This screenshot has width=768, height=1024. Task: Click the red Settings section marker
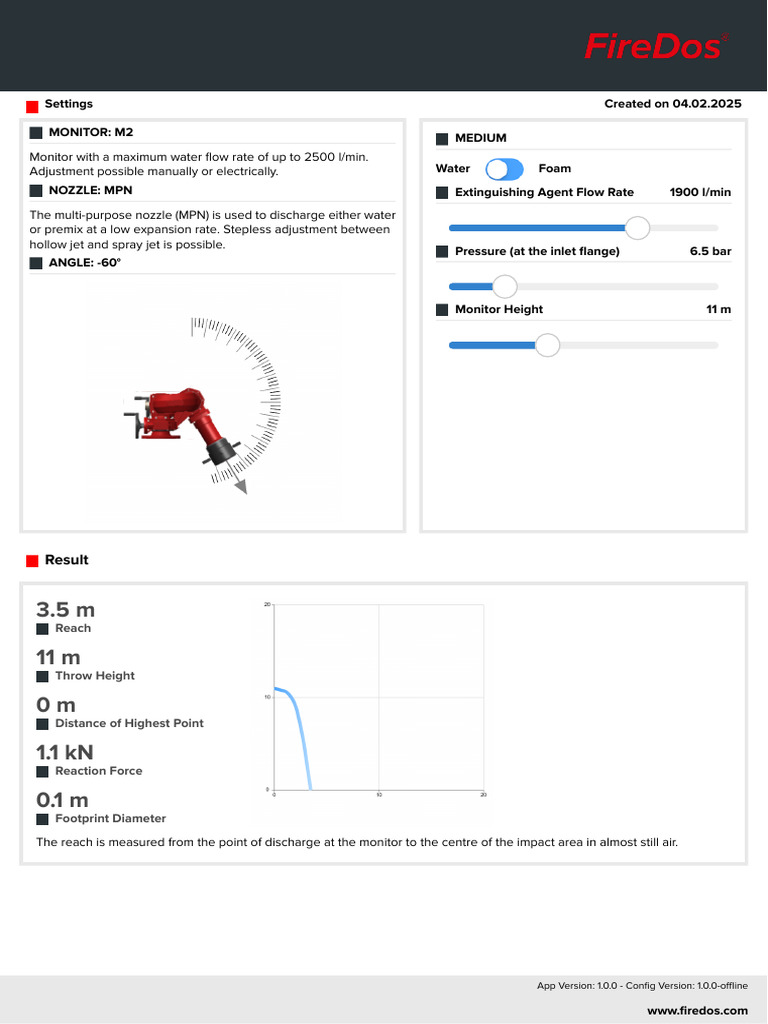32,105
